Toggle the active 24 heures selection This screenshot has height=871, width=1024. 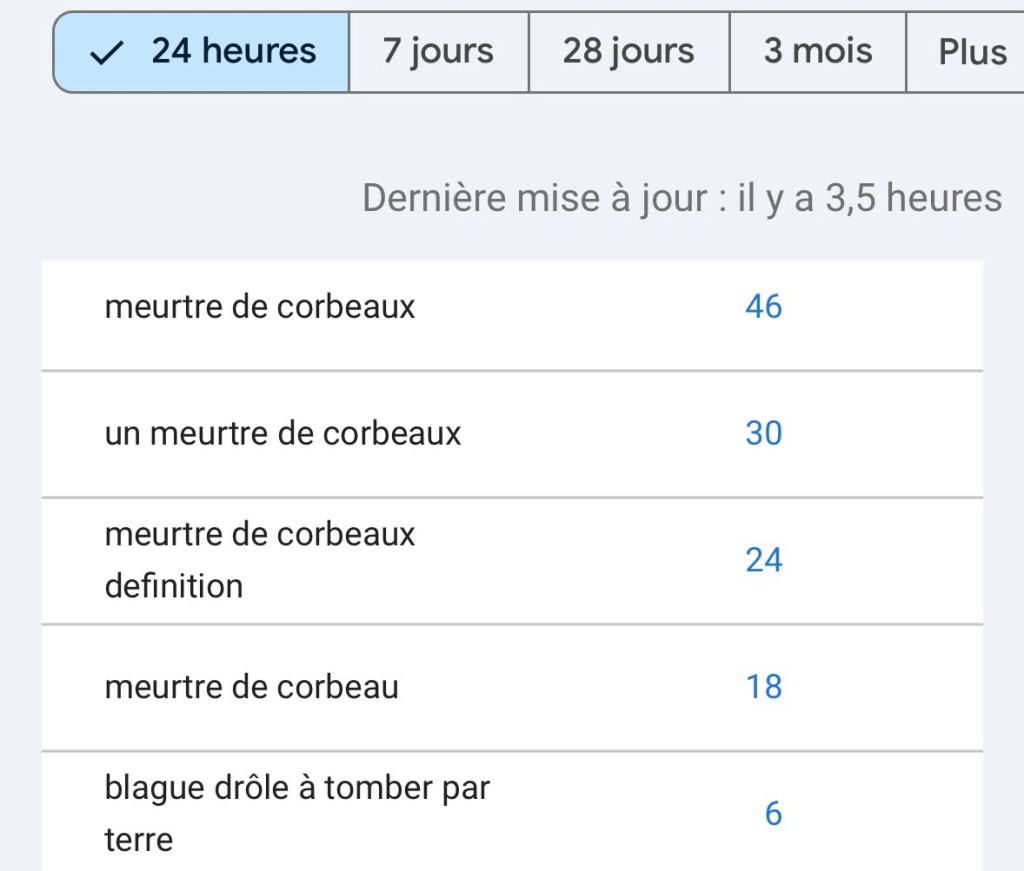(x=200, y=50)
